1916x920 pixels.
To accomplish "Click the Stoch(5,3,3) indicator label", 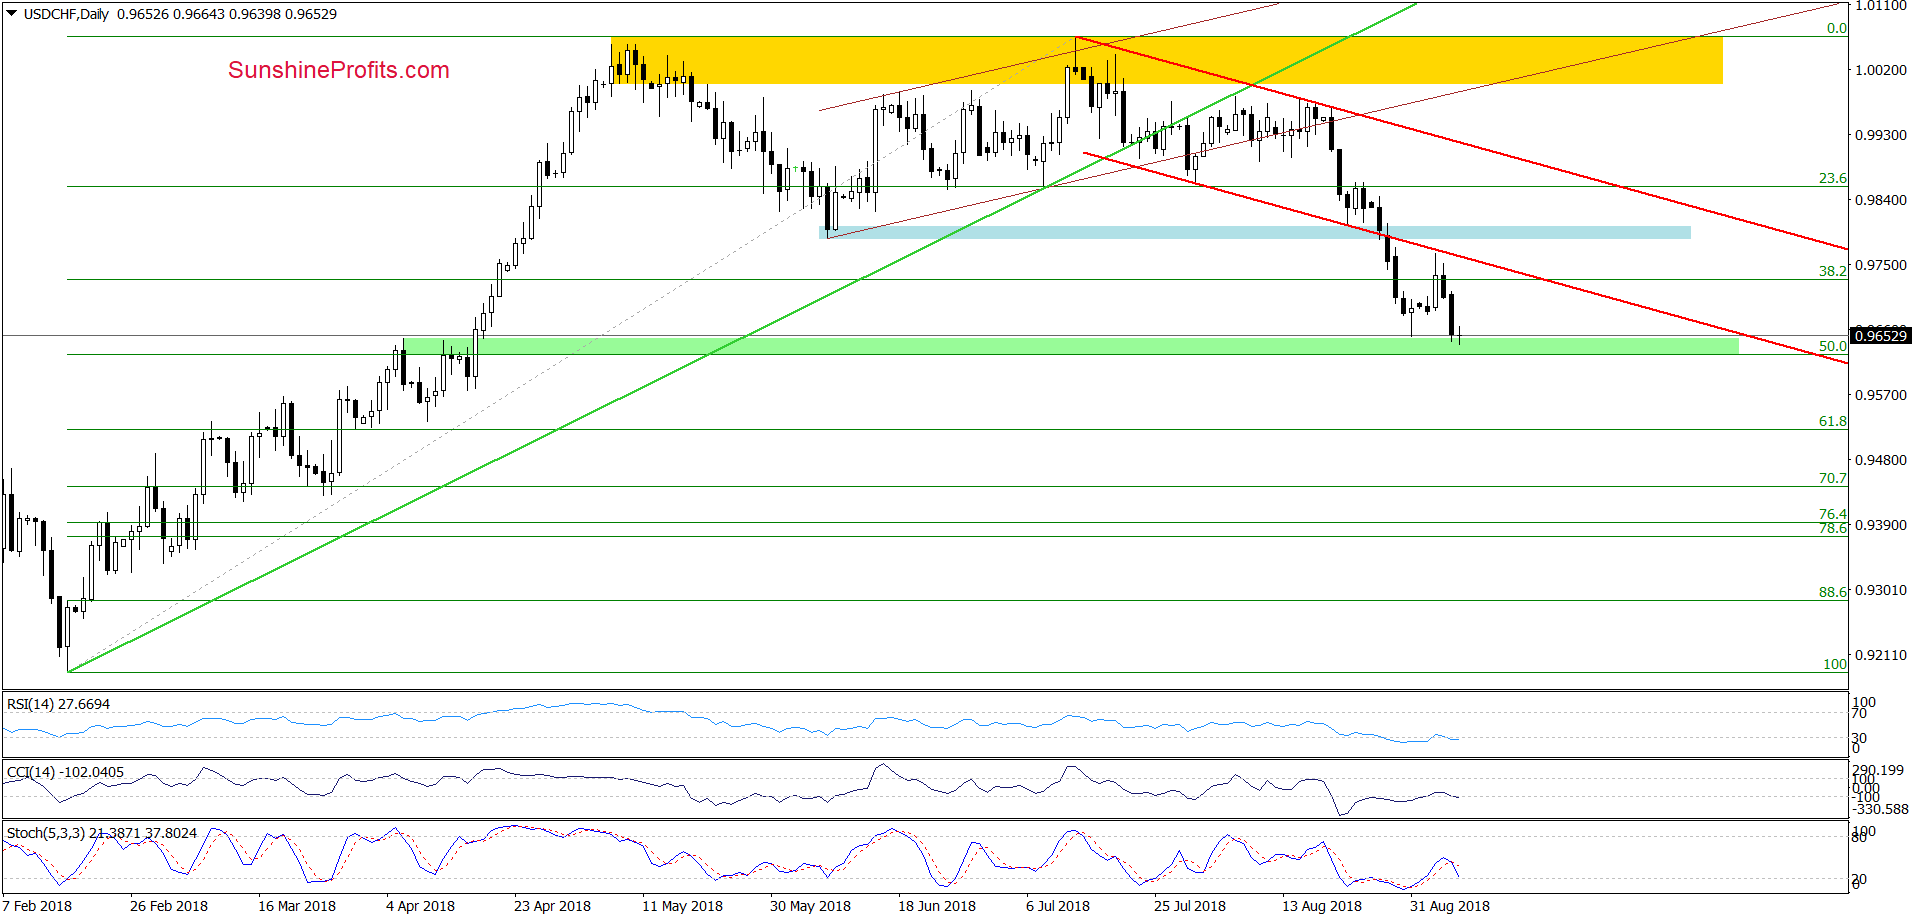I will 102,833.
